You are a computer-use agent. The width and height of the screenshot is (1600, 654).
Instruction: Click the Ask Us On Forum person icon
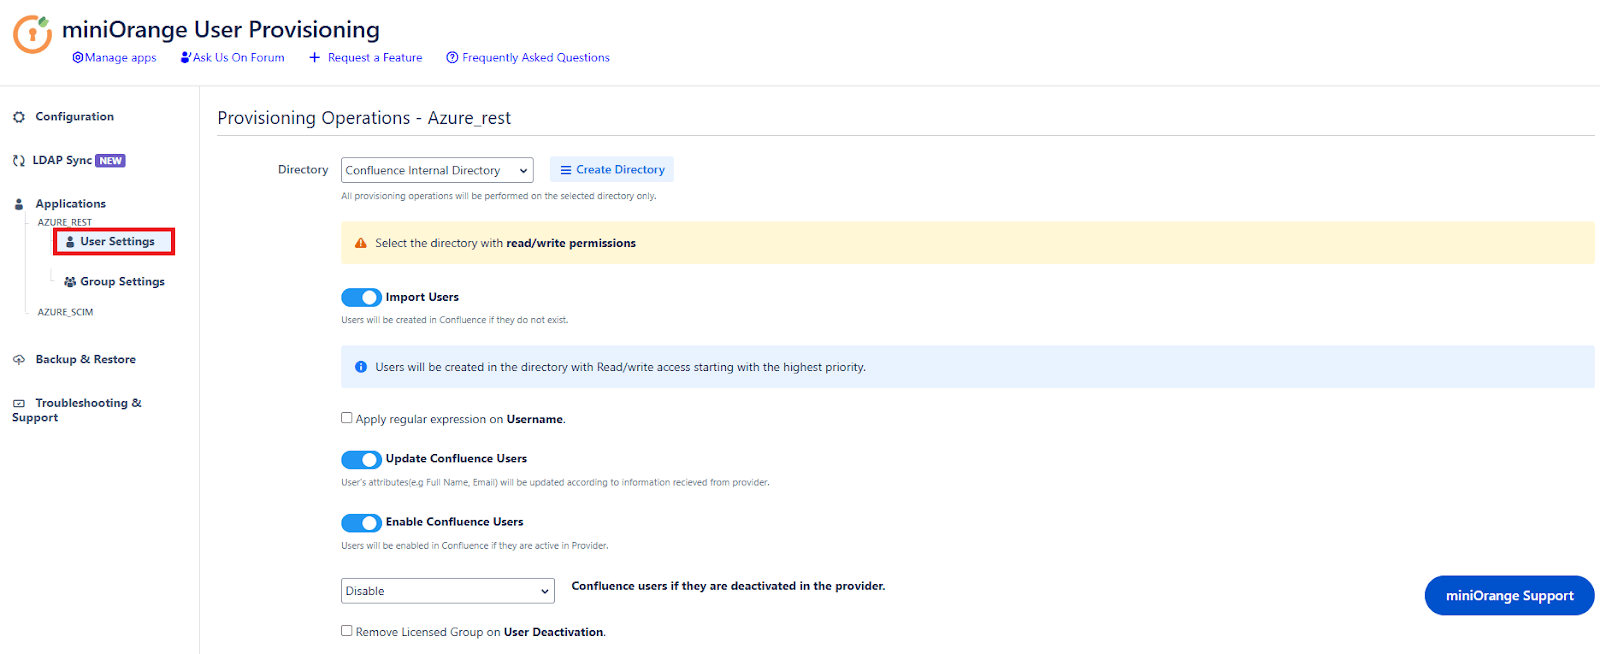186,58
